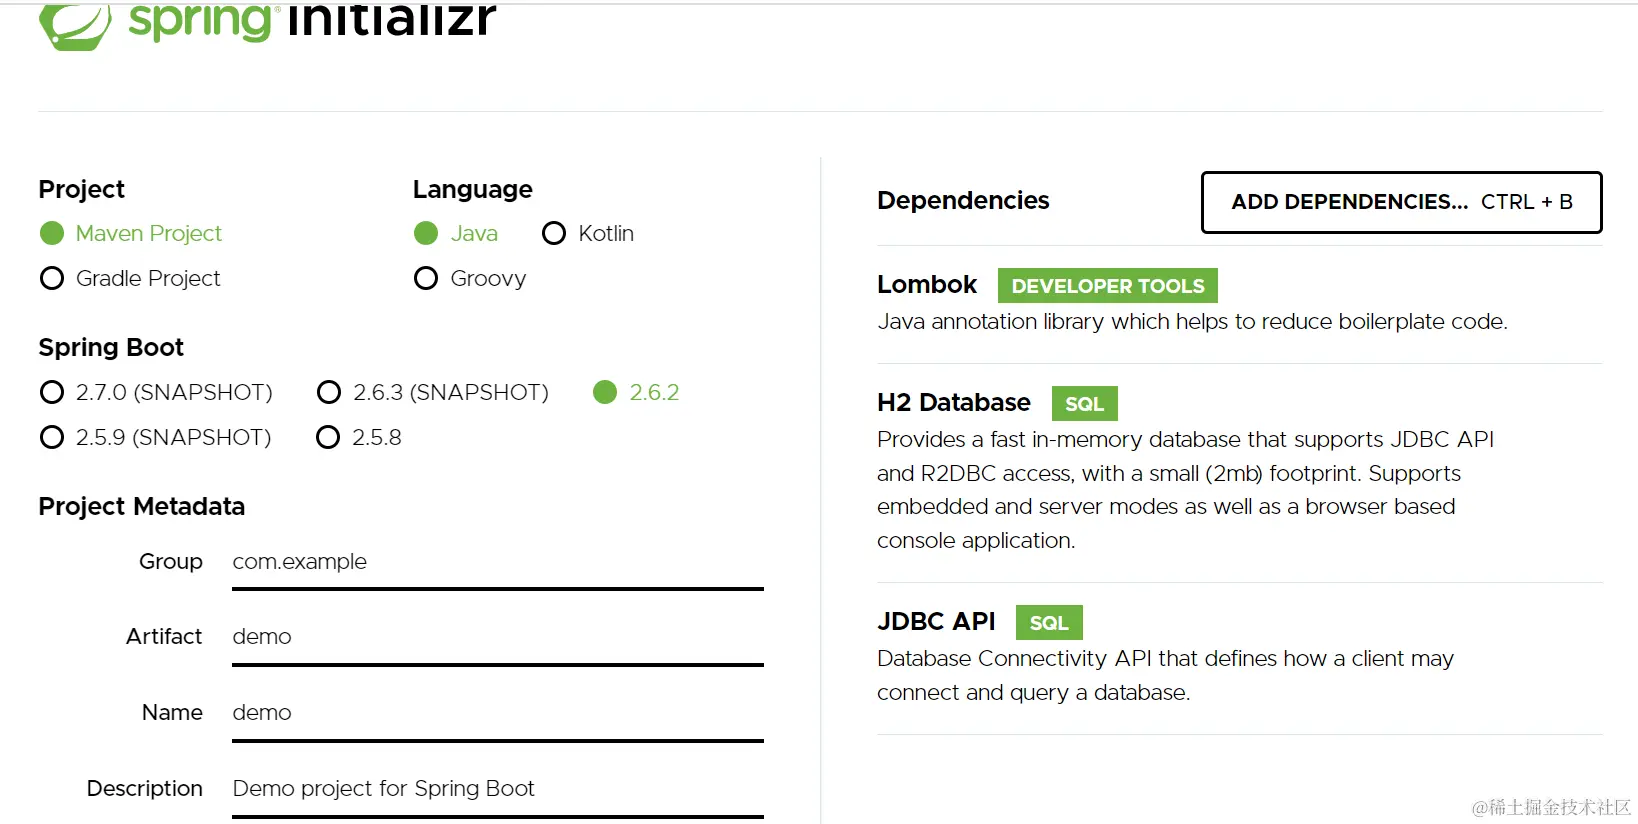This screenshot has height=824, width=1638.
Task: Select Java as the language
Action: click(x=426, y=234)
